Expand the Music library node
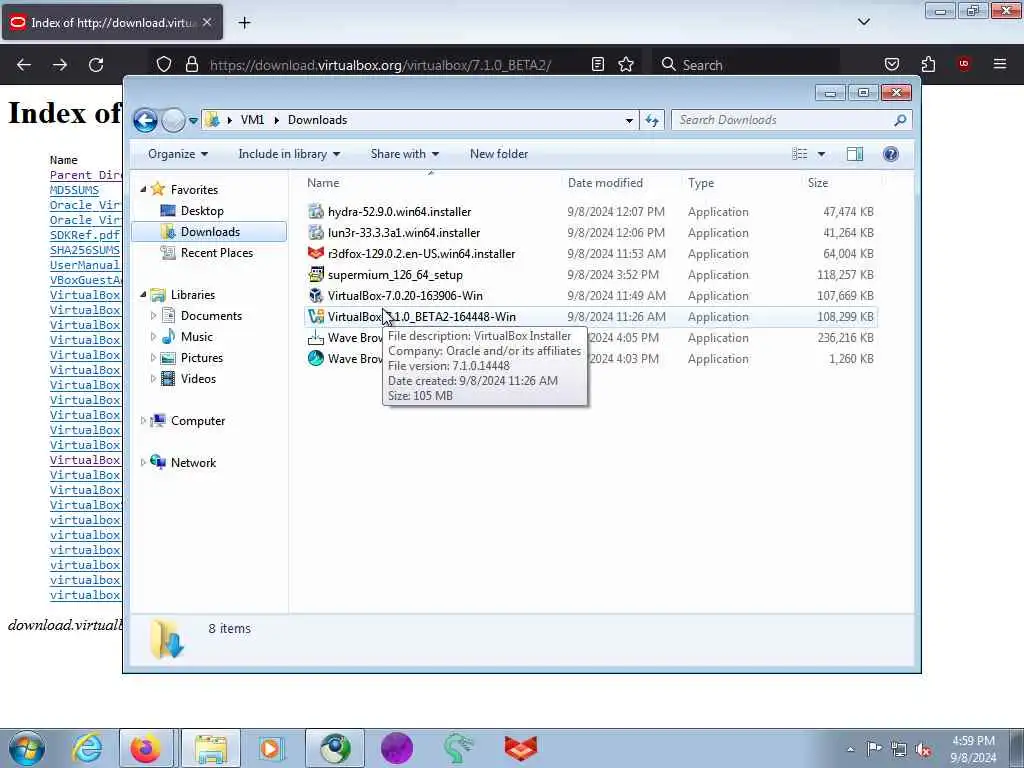Image resolution: width=1024 pixels, height=768 pixels. [x=153, y=337]
